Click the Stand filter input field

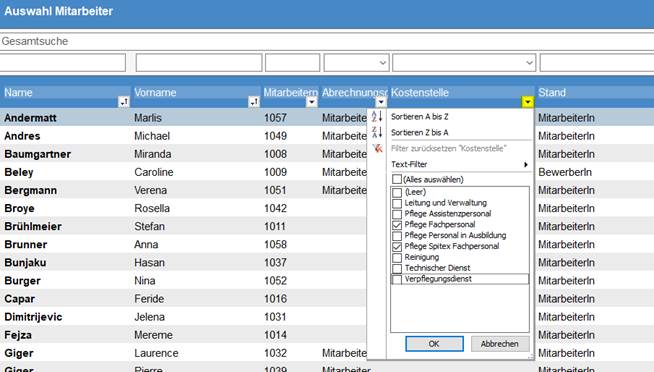click(597, 63)
